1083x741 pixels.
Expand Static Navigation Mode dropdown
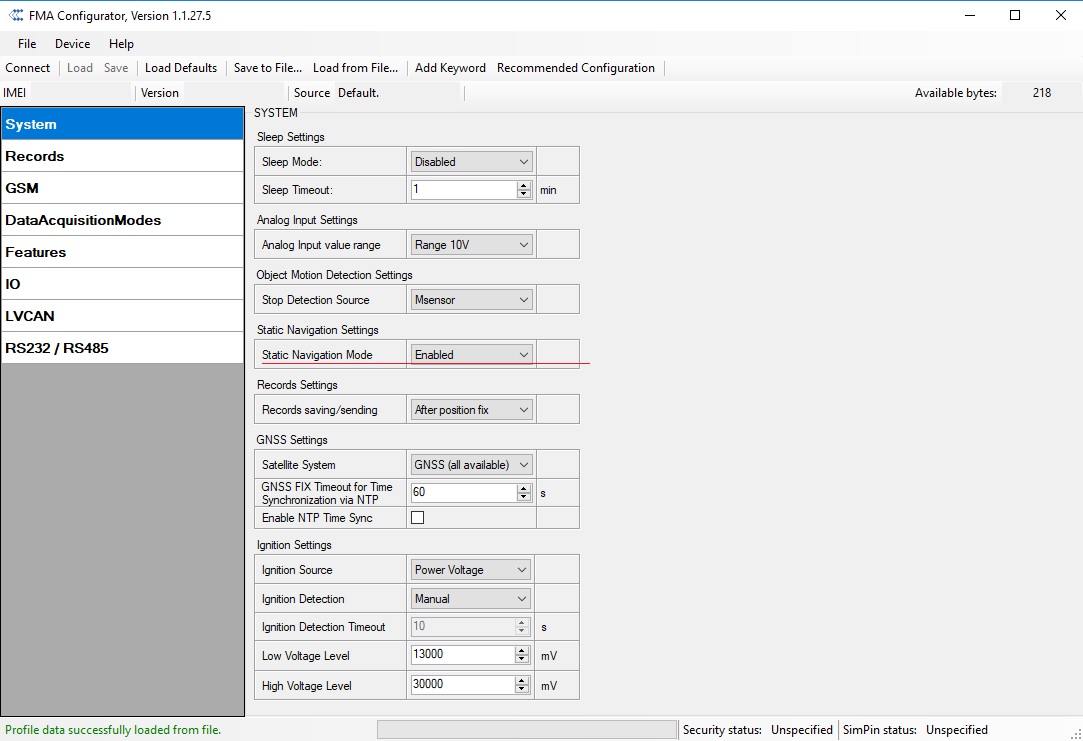[471, 355]
